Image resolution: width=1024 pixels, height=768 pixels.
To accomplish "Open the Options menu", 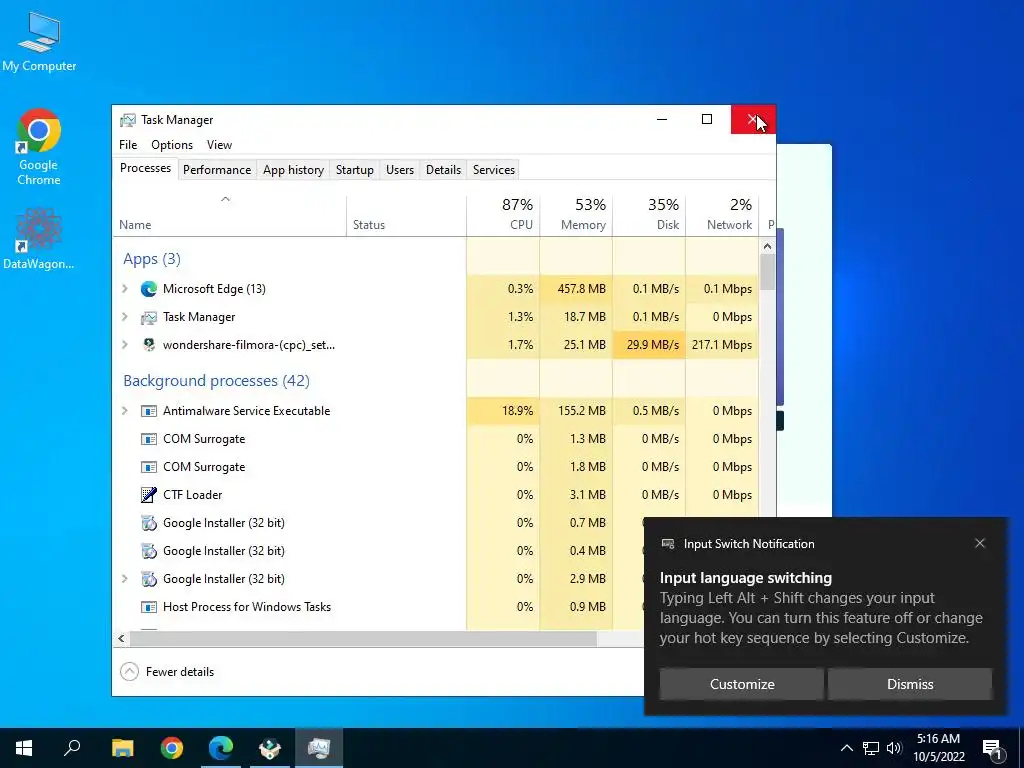I will coord(172,145).
